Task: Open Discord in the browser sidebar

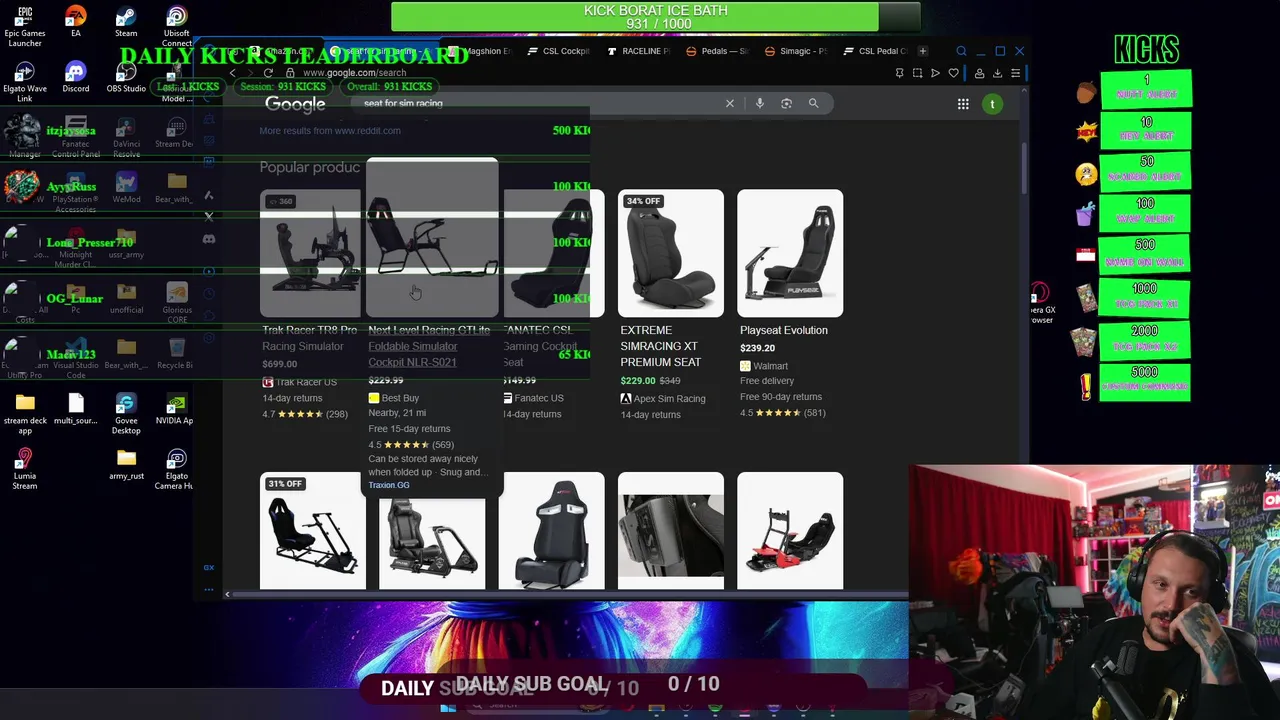Action: pyautogui.click(x=209, y=239)
